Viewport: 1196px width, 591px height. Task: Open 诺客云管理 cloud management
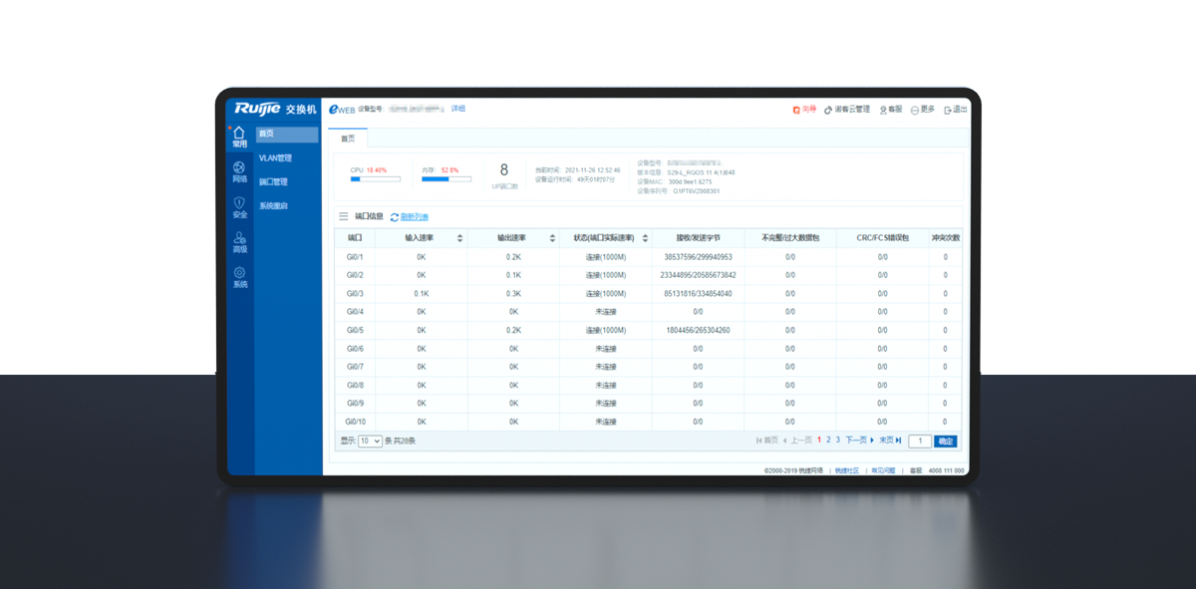828,109
